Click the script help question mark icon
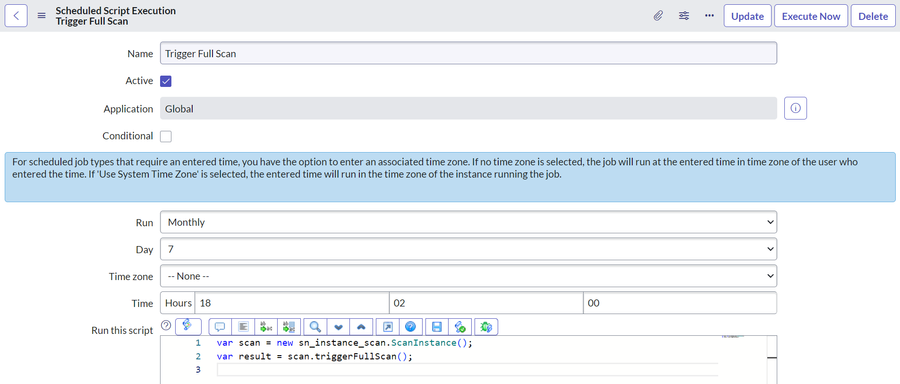Image resolution: width=900 pixels, height=384 pixels. point(166,325)
